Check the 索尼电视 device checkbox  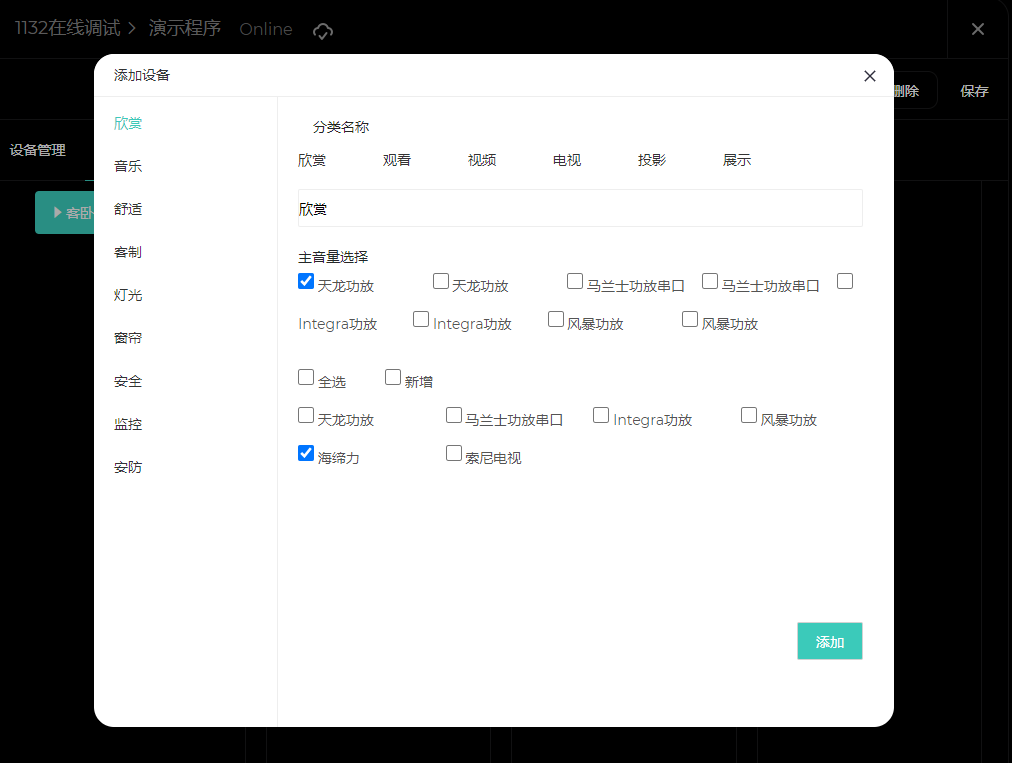(x=454, y=453)
